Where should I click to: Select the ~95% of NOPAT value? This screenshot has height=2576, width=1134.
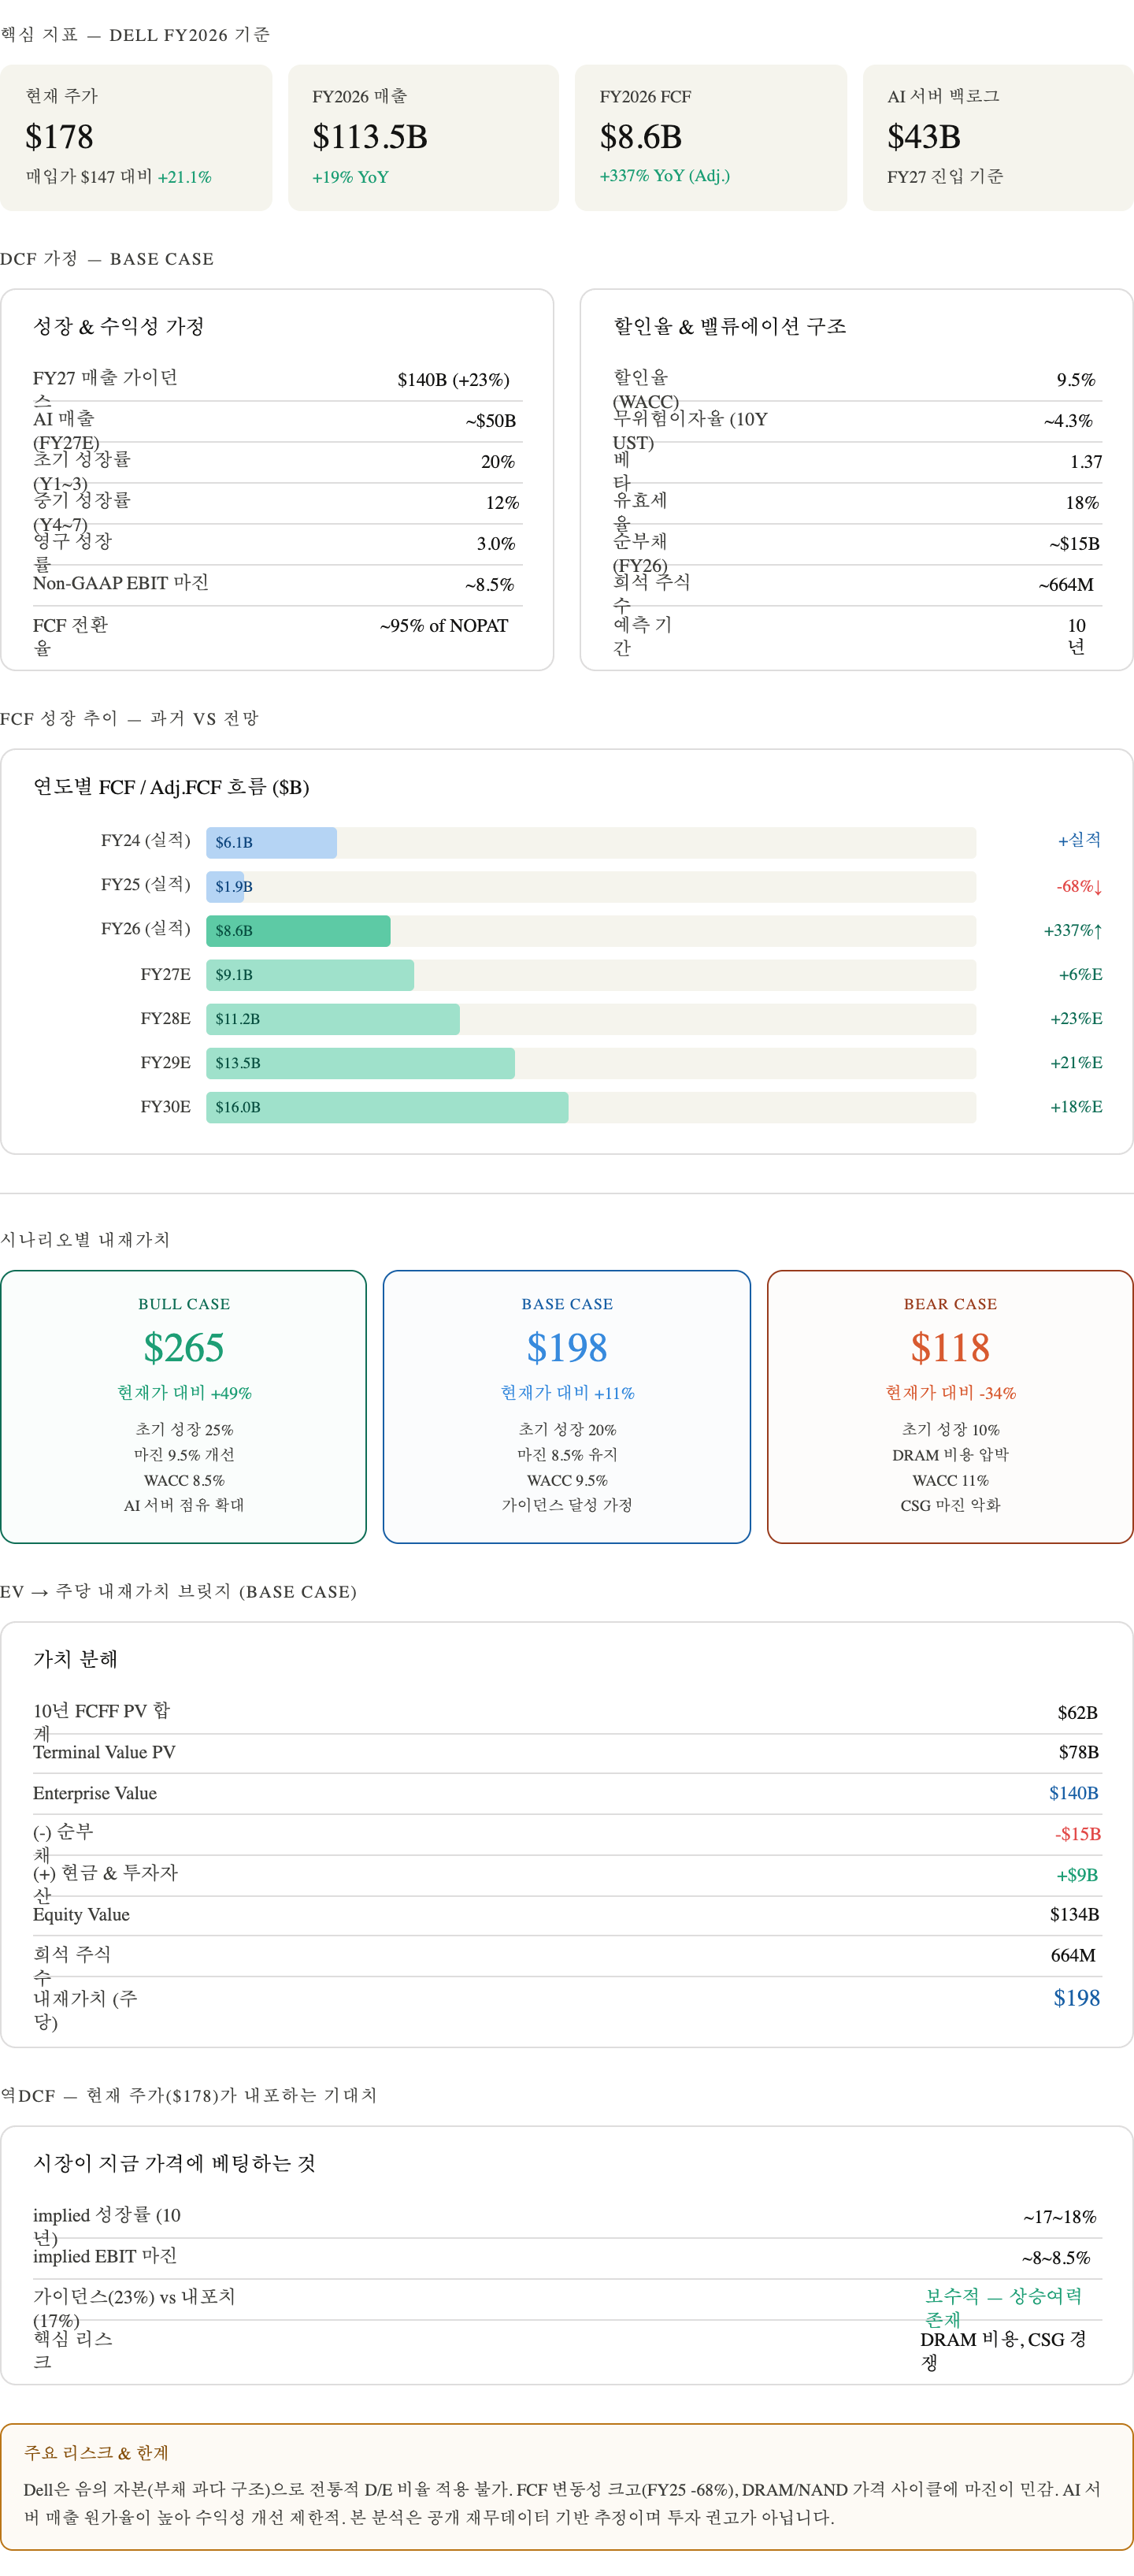coord(444,626)
